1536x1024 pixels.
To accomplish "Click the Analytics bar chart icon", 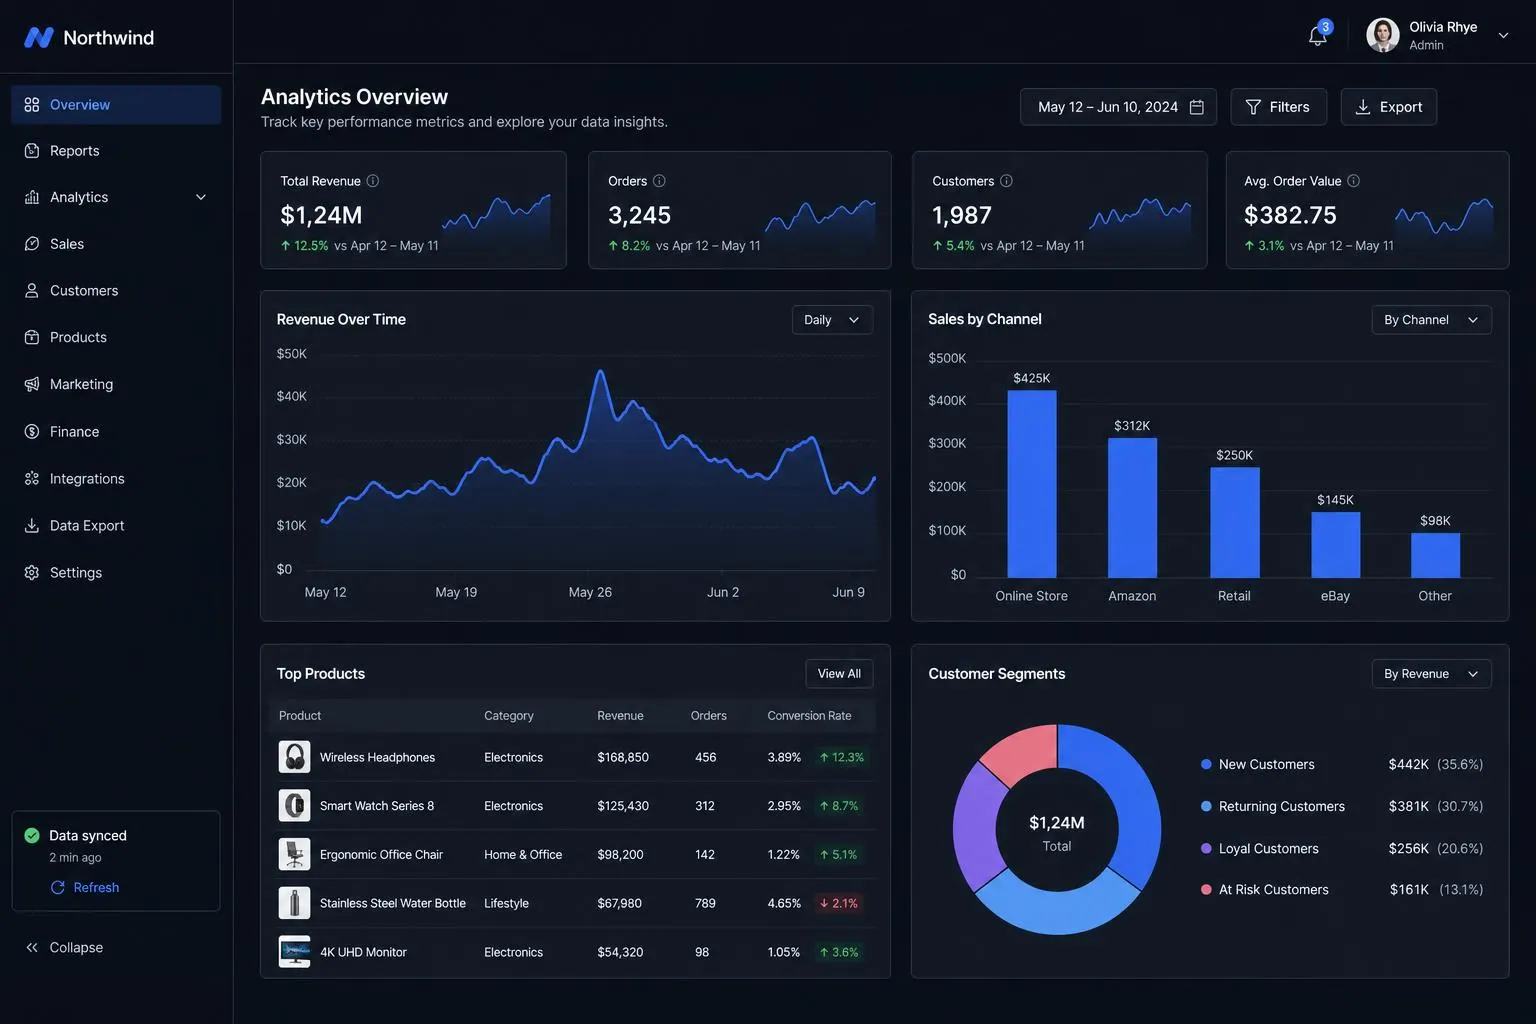I will (32, 197).
